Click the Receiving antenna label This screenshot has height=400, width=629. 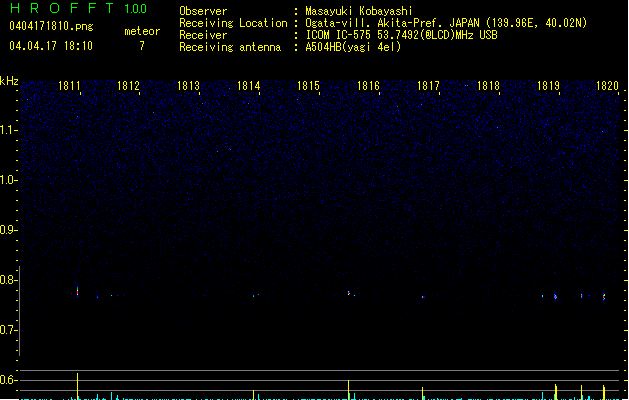tap(230, 47)
